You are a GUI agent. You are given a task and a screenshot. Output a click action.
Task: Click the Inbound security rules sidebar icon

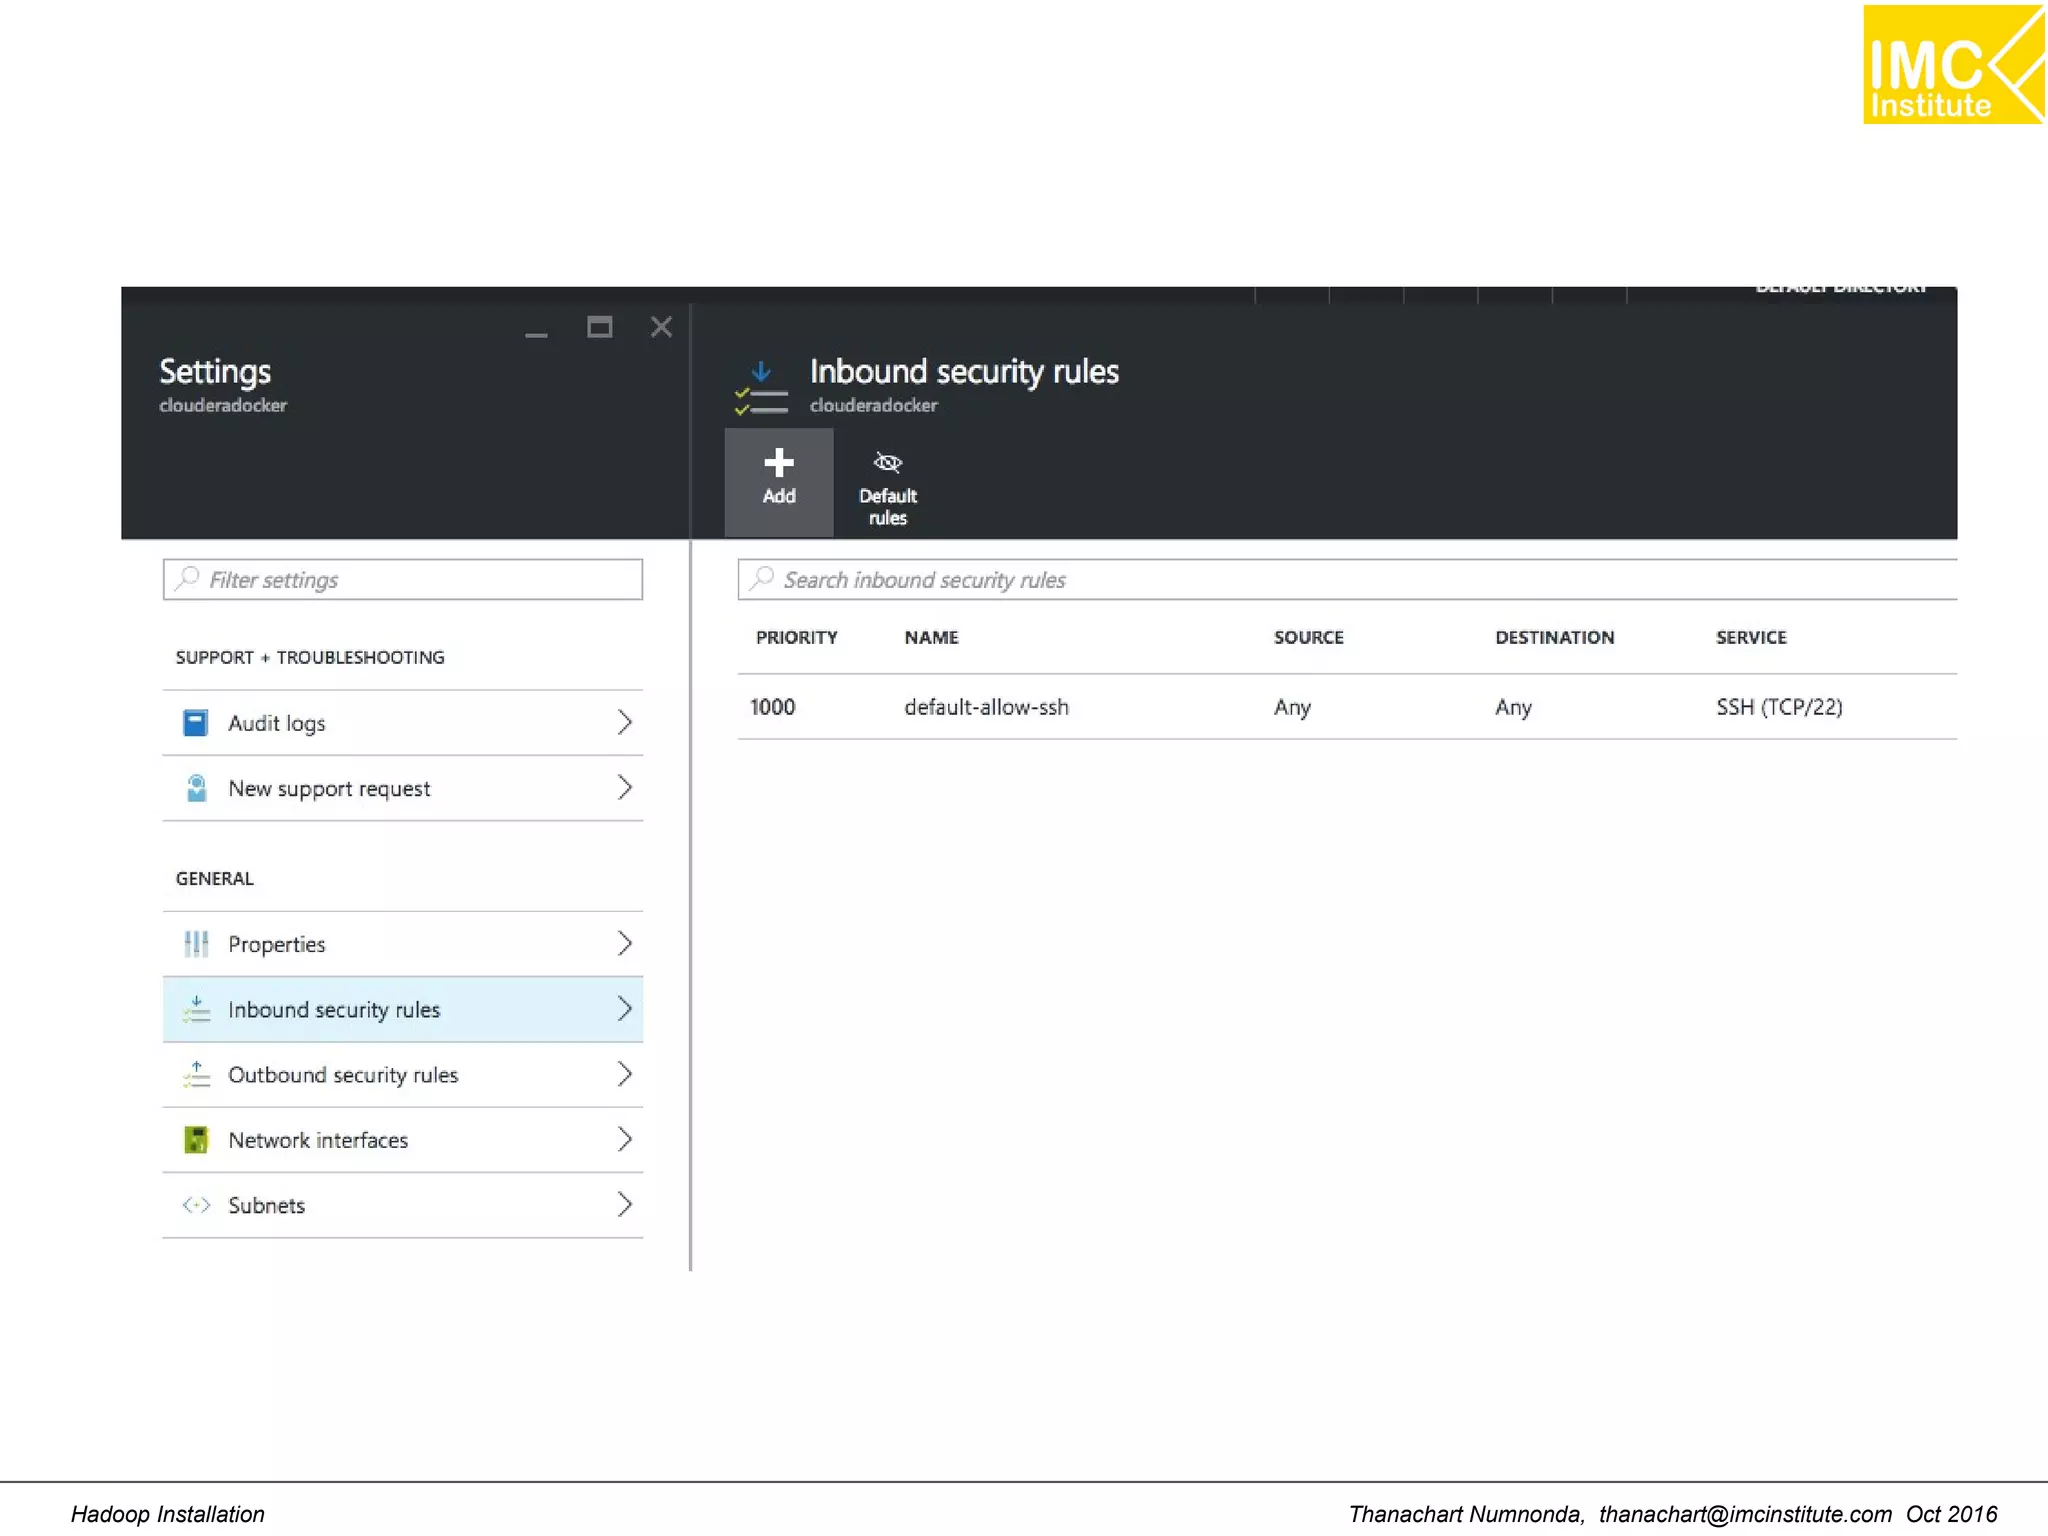(196, 1009)
